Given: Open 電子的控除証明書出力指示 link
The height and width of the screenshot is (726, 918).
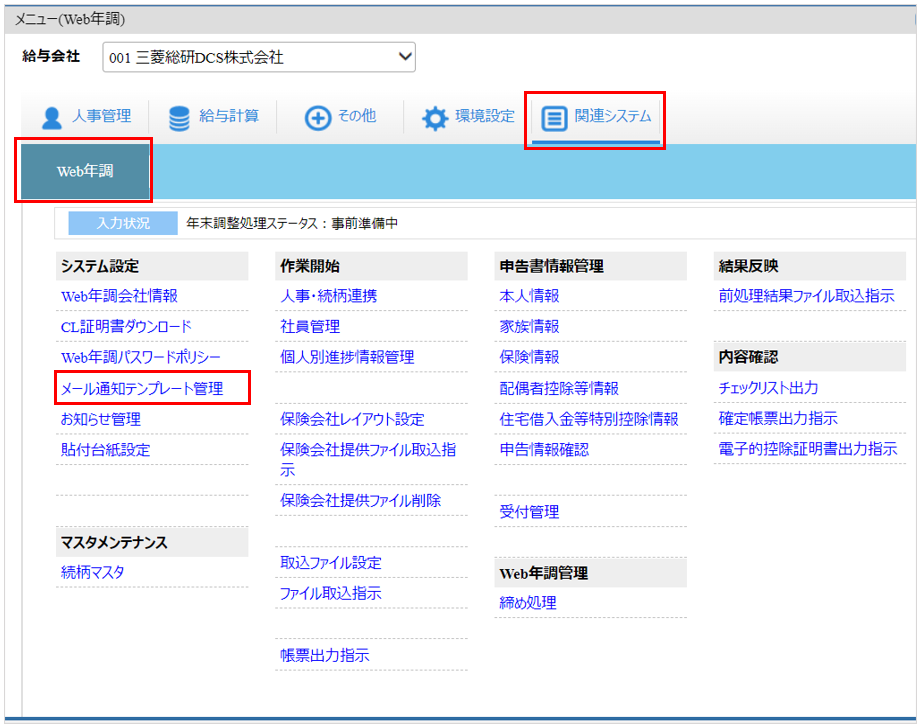Looking at the screenshot, I should click(x=808, y=448).
